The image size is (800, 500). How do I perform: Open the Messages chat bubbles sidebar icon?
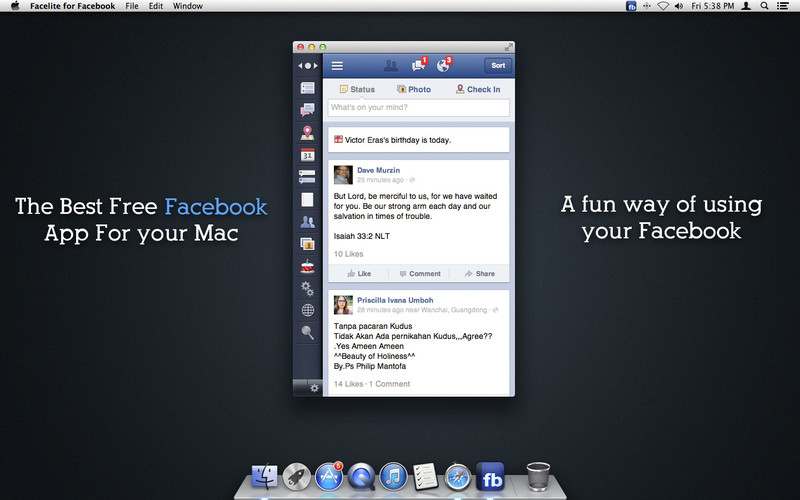[307, 110]
